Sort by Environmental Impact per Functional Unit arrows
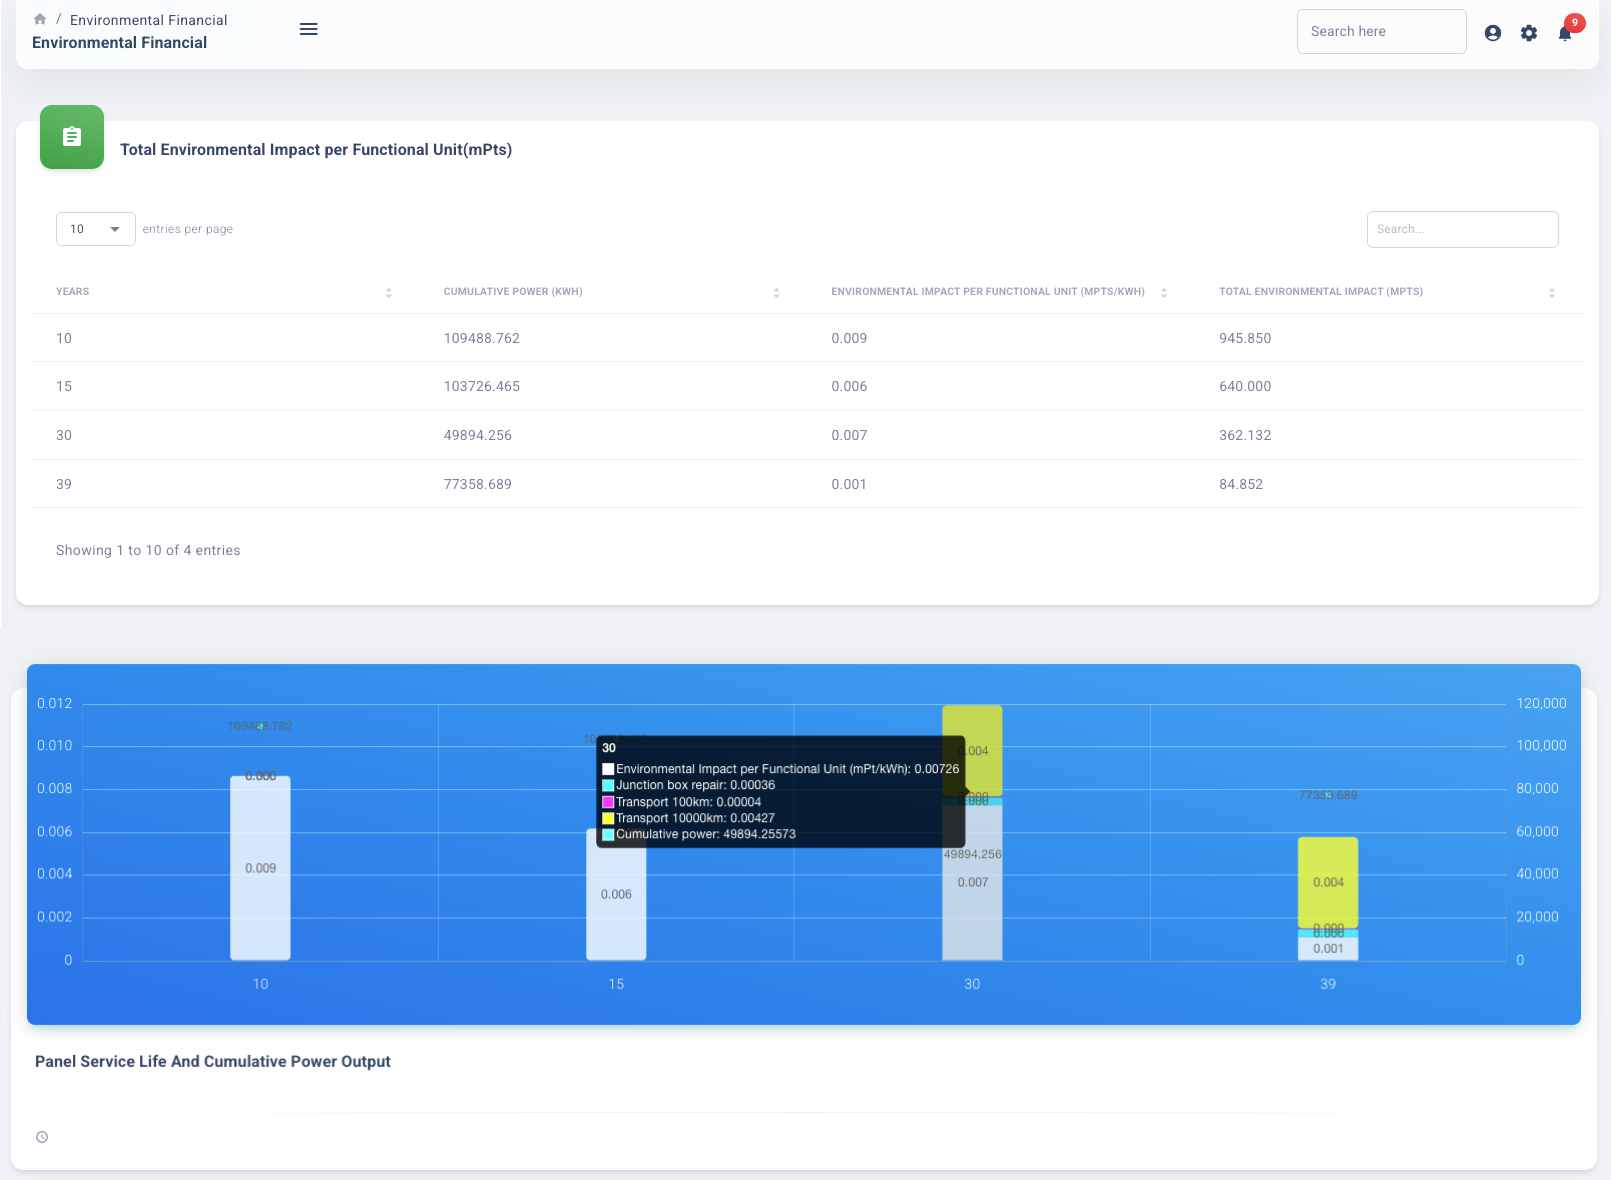 click(x=1164, y=293)
